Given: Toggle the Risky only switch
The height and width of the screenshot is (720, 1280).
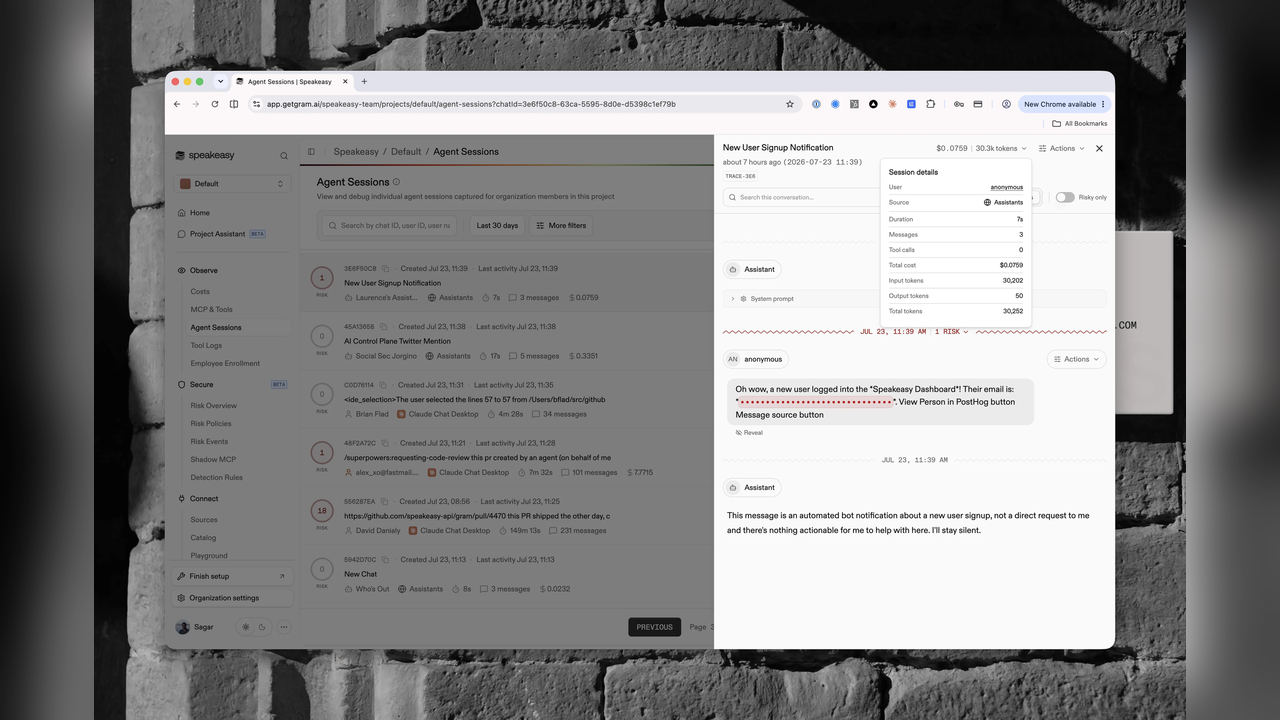Looking at the screenshot, I should point(1065,197).
